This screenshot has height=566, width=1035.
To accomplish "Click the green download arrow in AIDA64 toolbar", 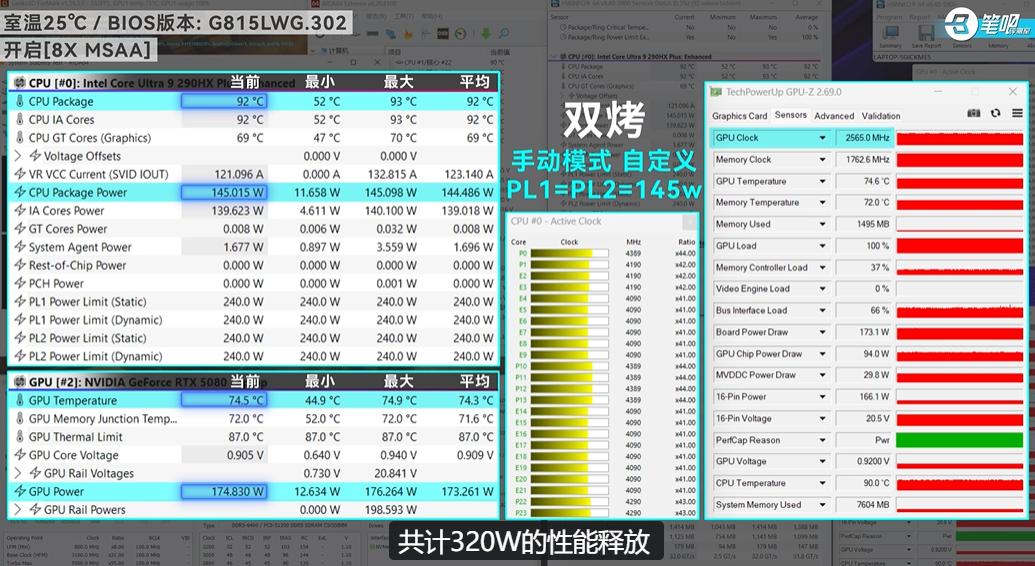I will (486, 33).
